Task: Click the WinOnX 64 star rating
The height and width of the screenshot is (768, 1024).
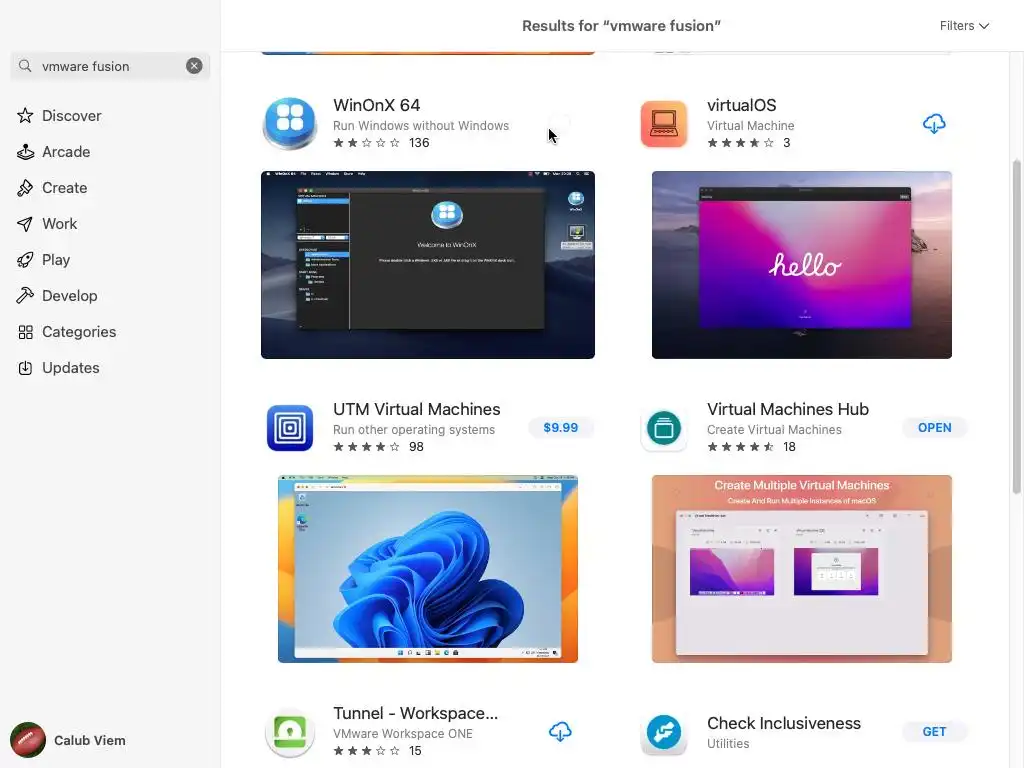Action: 366,142
